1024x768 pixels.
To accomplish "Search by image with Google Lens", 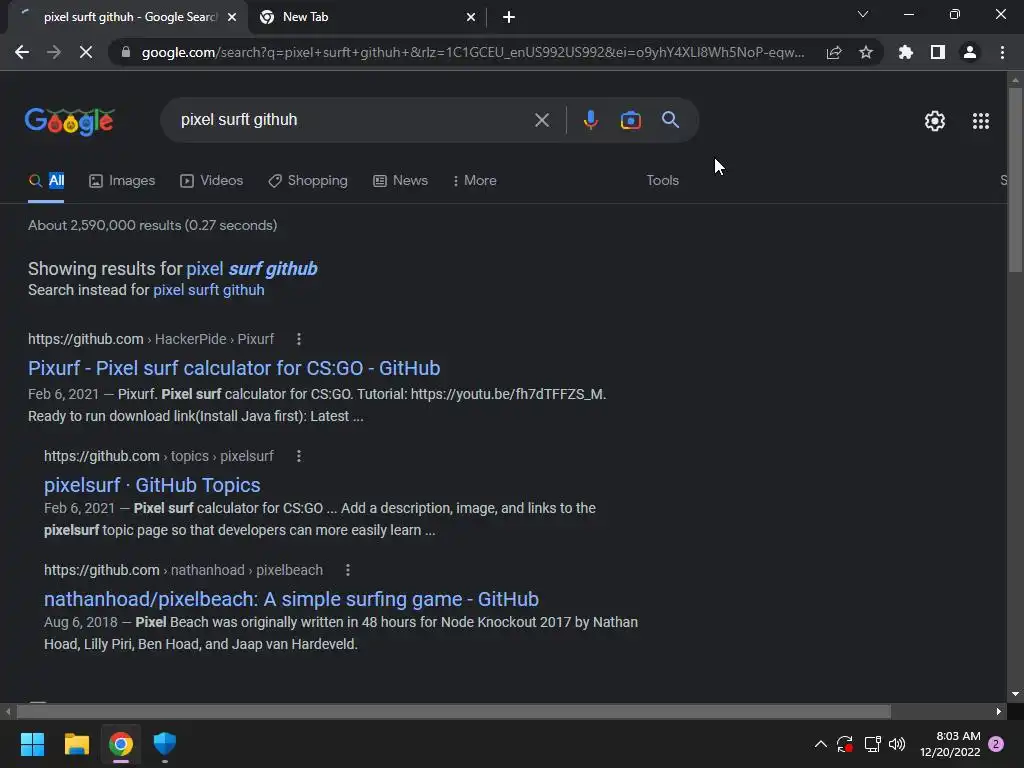I will [630, 120].
